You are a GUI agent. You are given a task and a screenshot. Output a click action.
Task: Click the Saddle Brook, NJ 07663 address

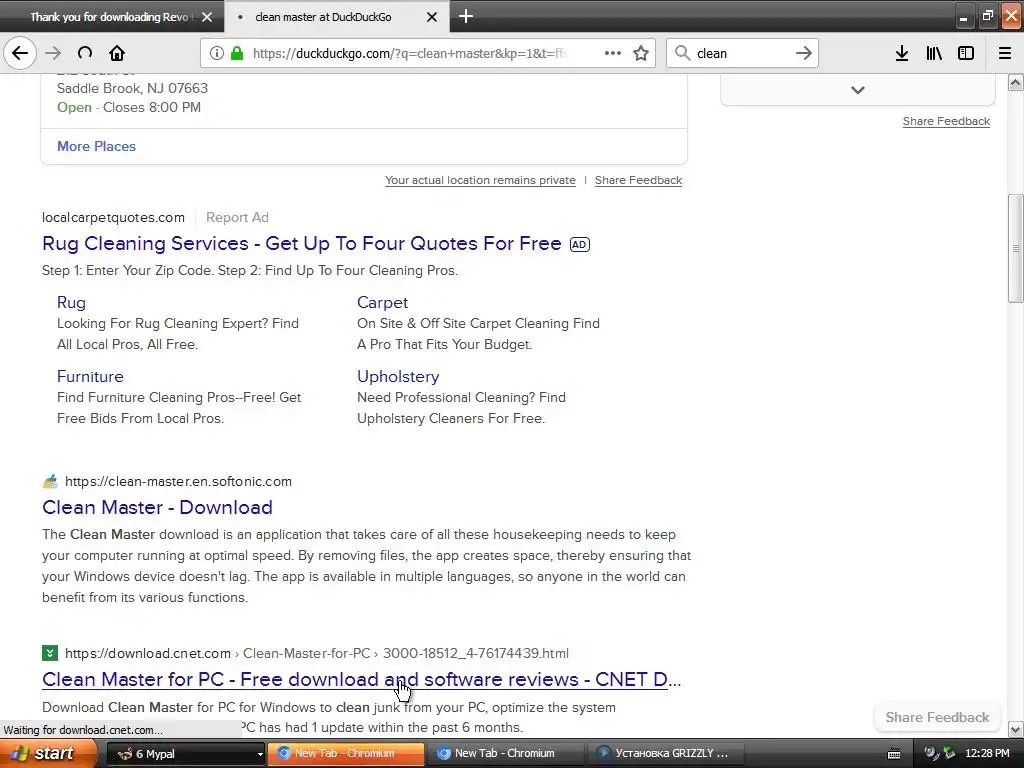click(x=132, y=88)
